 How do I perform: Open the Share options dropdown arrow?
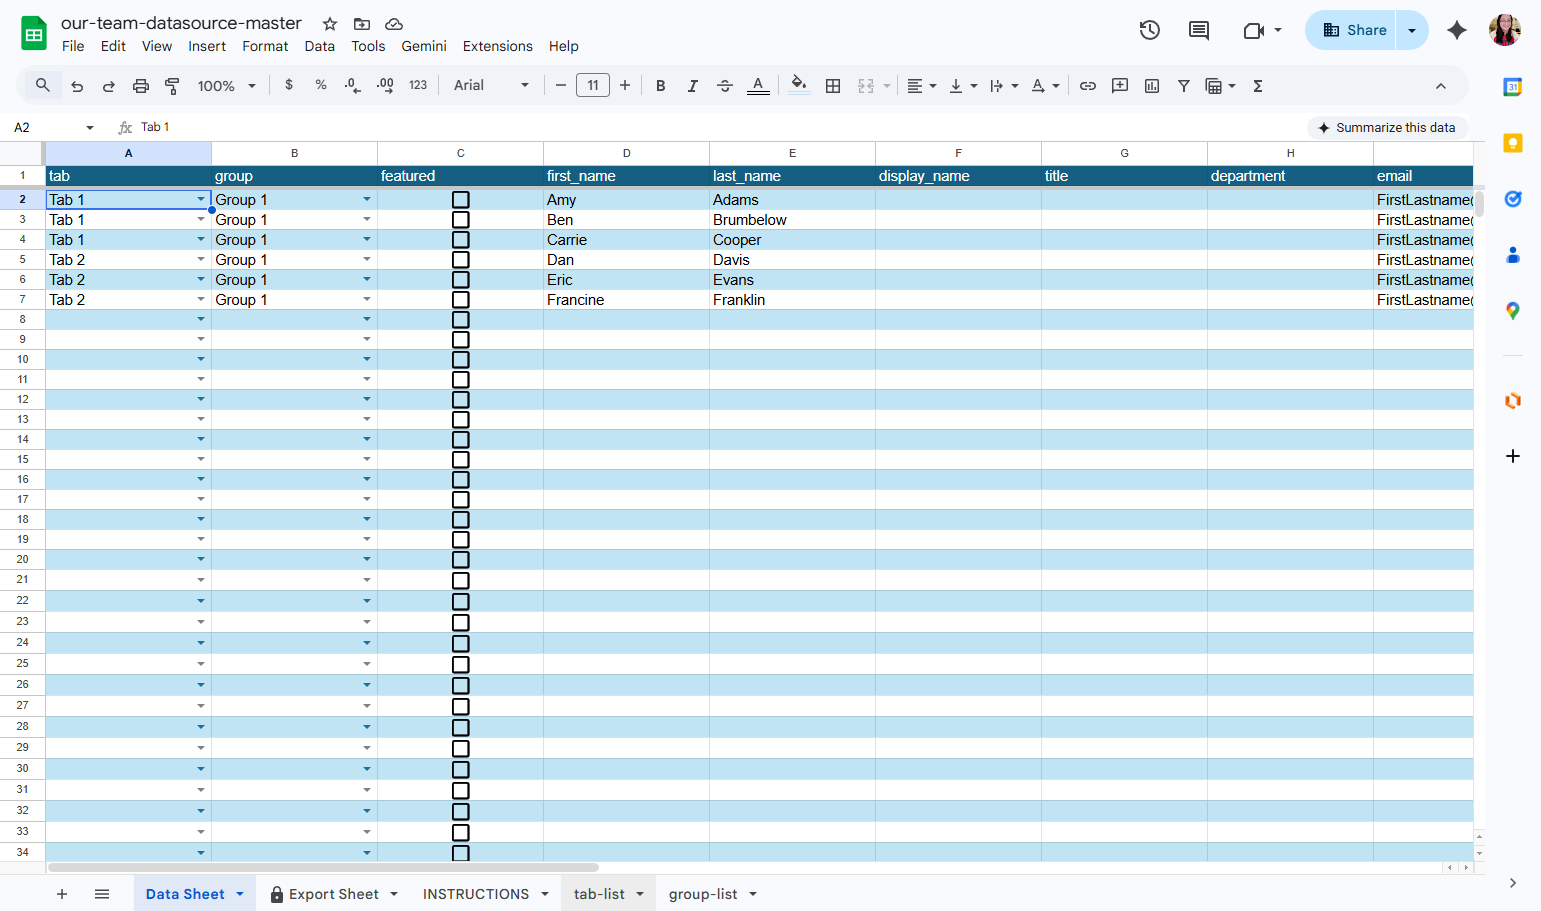point(1412,30)
